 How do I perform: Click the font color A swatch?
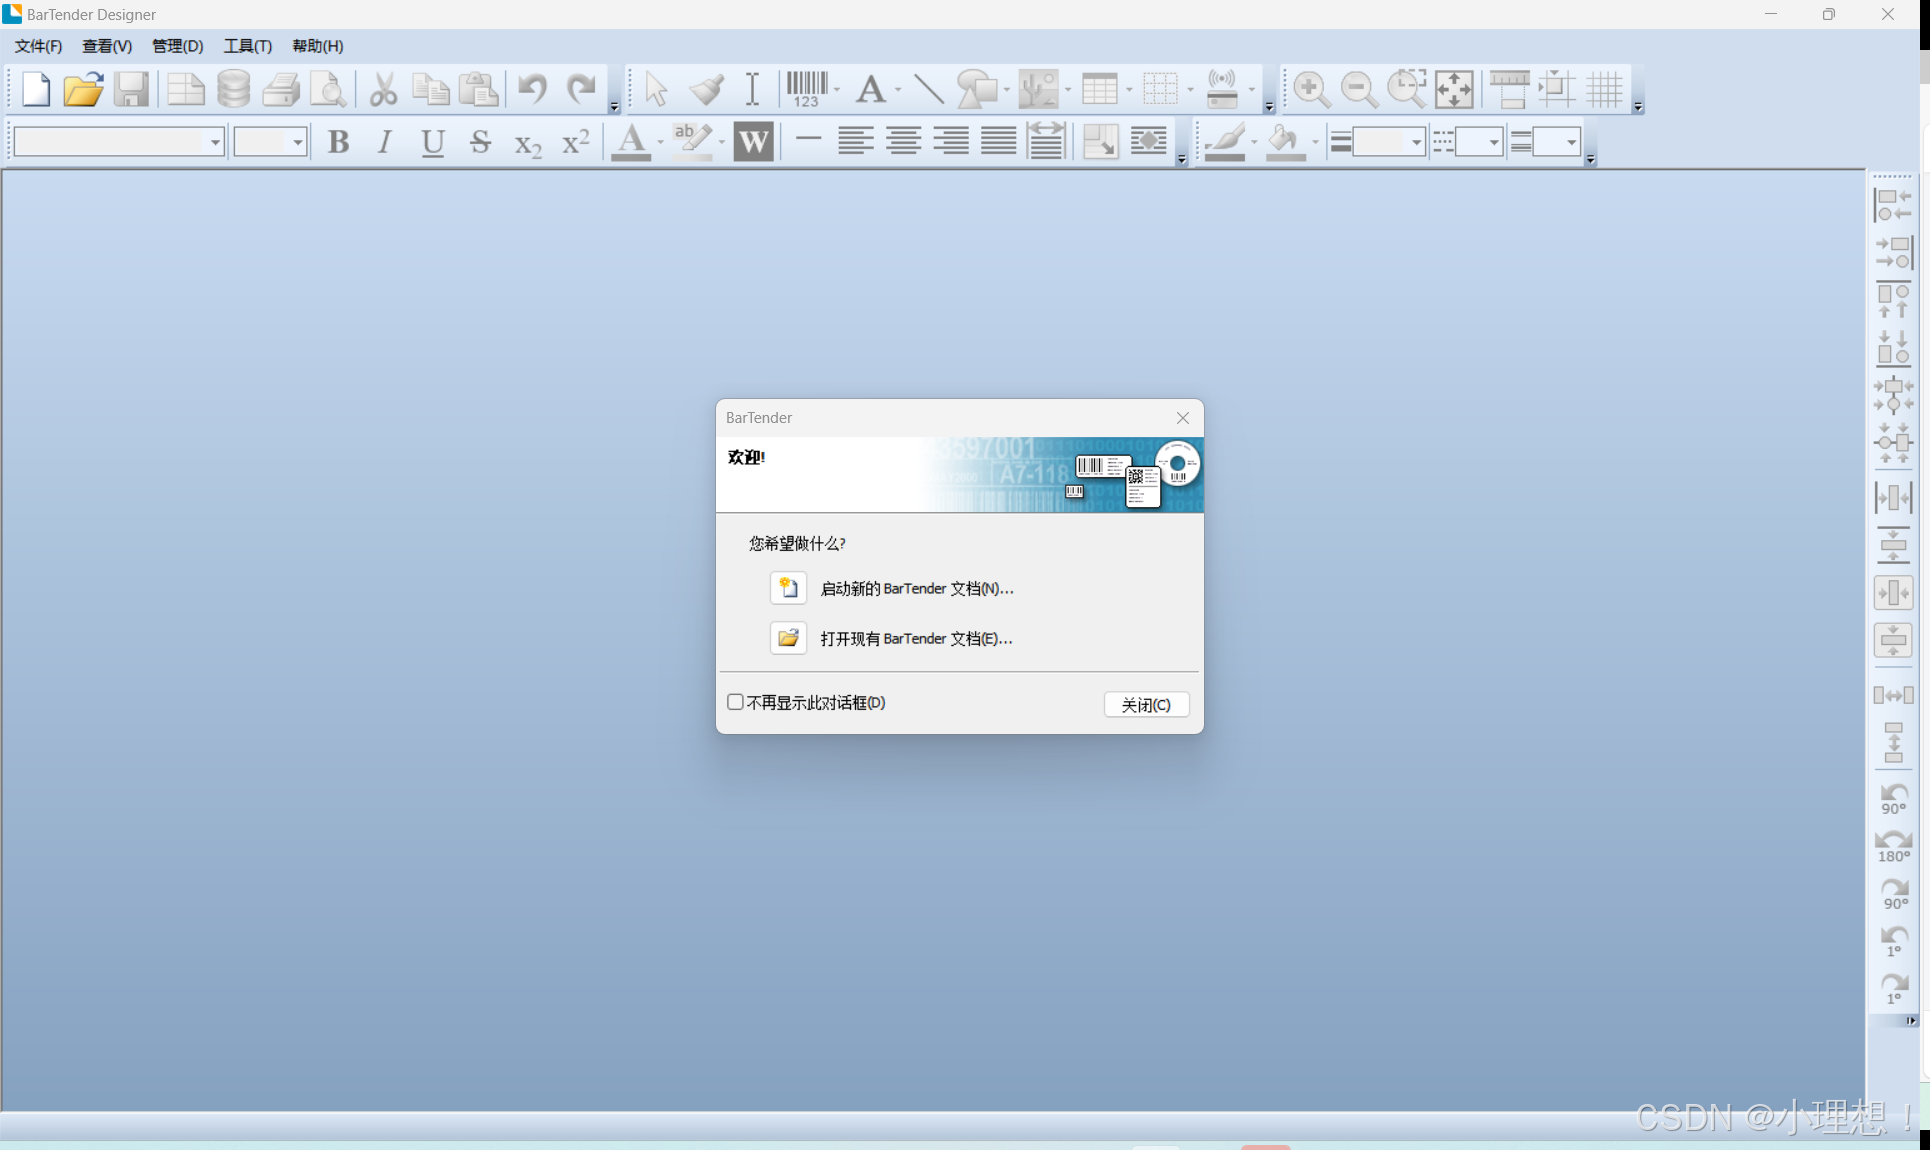pos(630,142)
